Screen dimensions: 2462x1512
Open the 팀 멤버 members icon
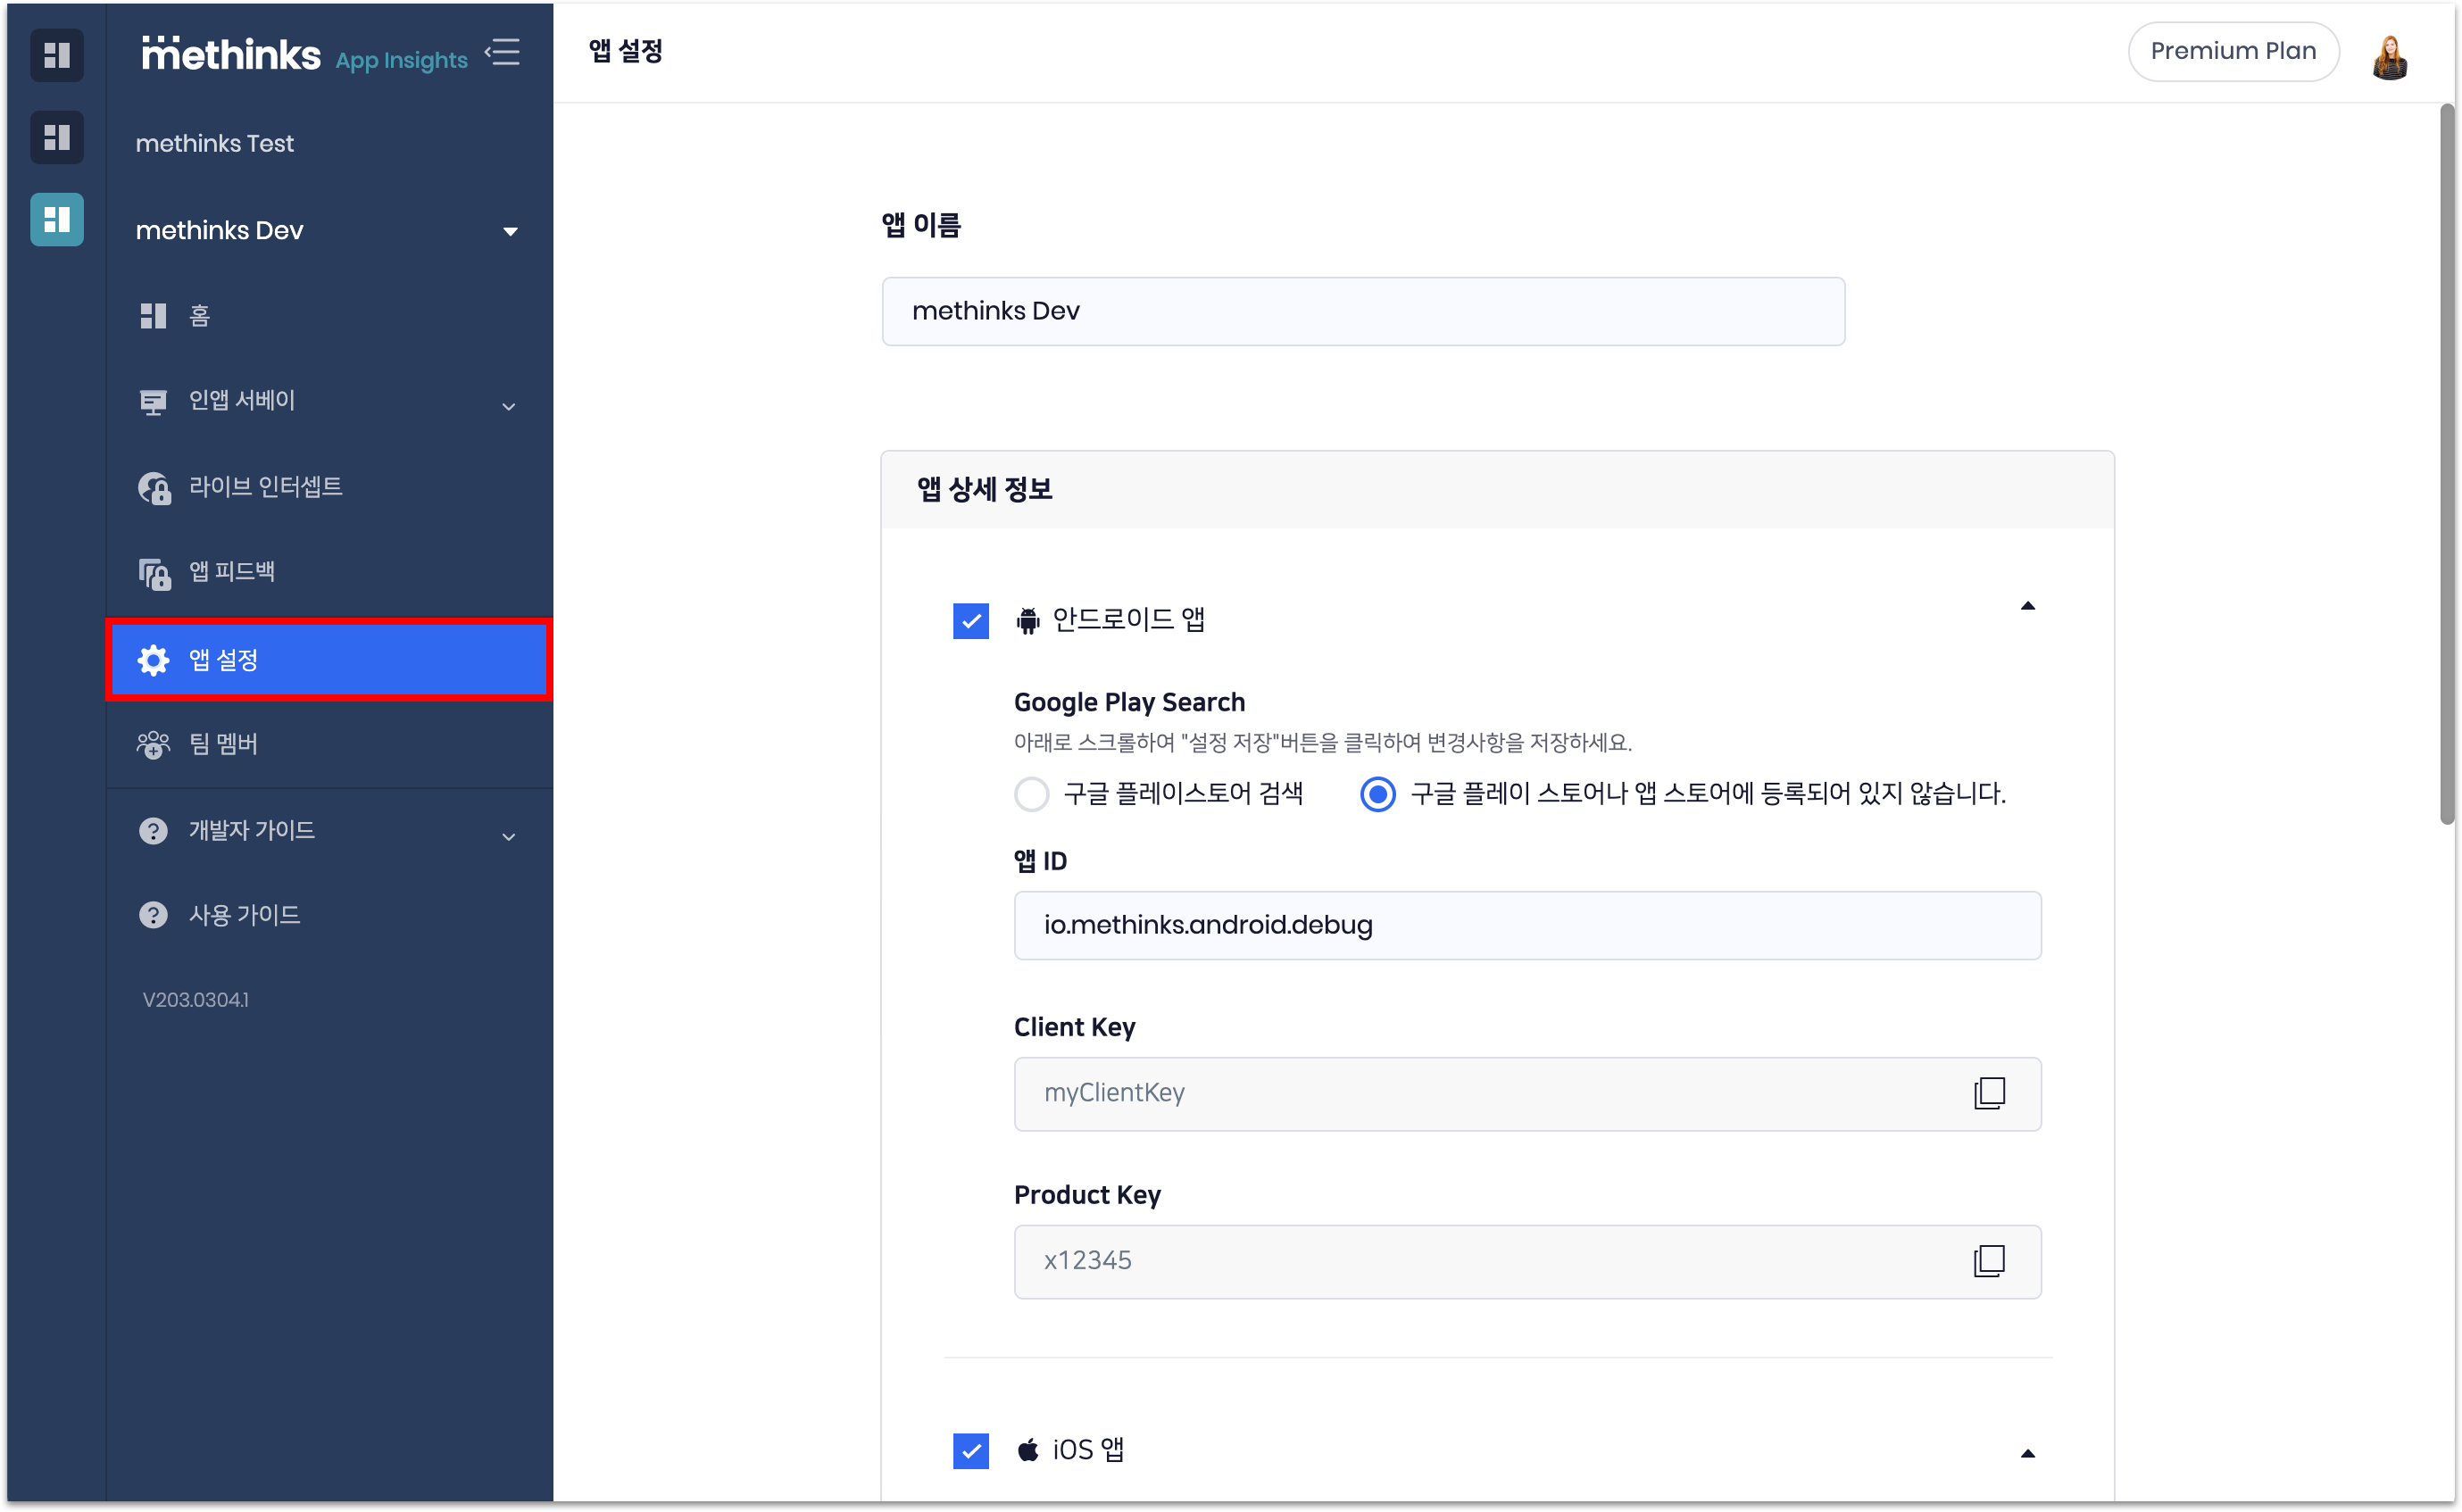(153, 744)
